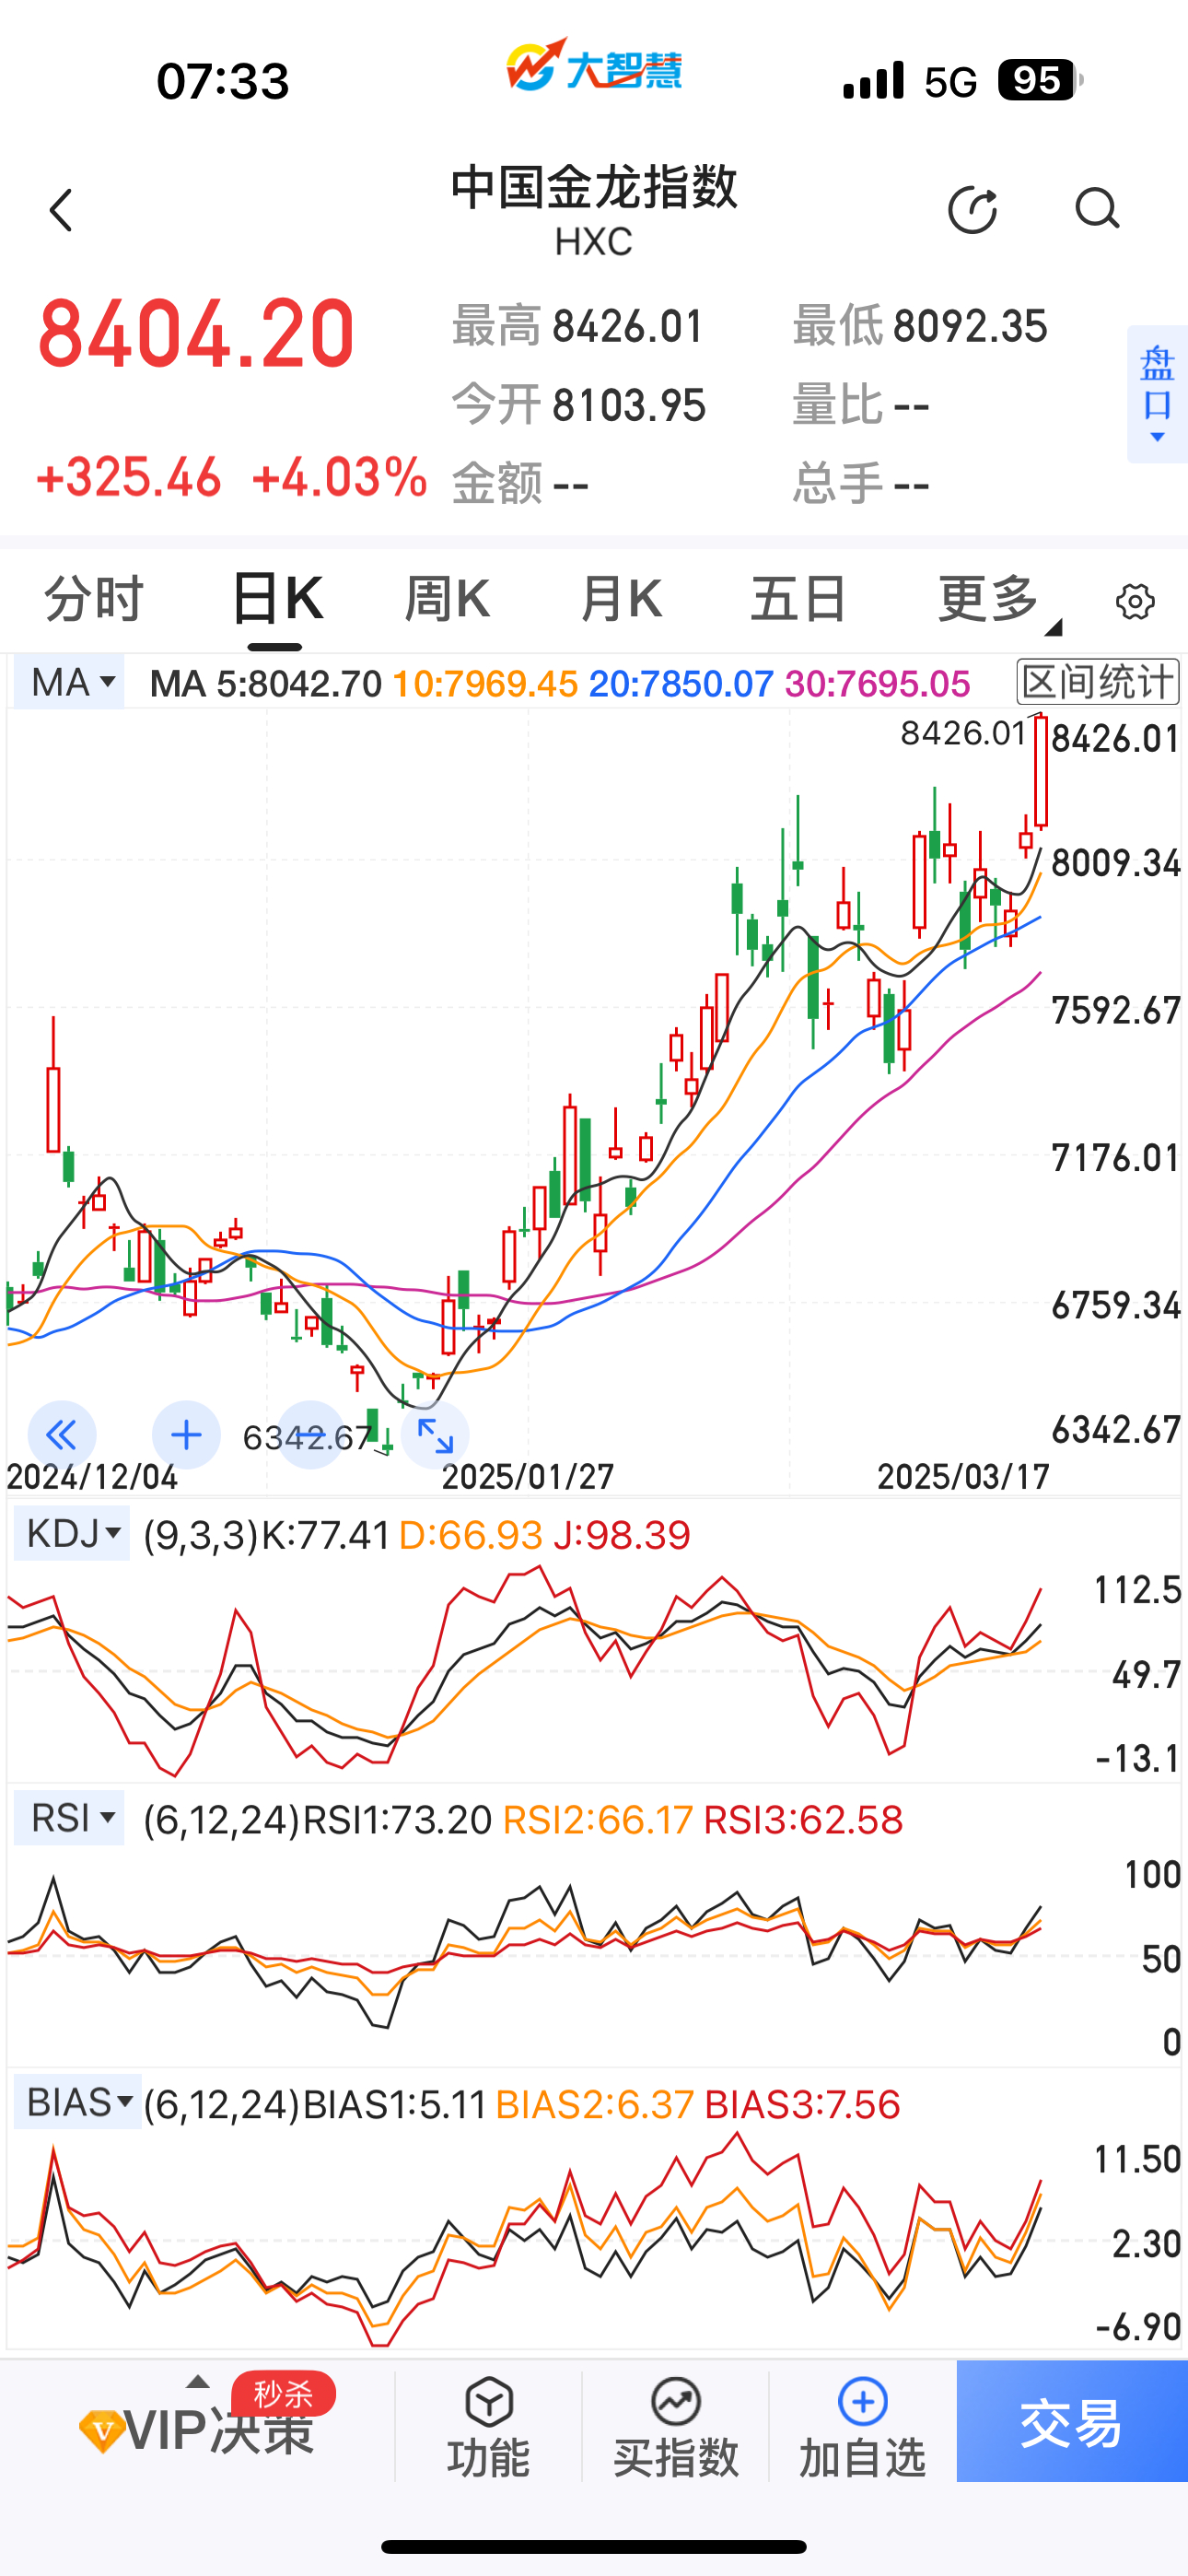1188x2576 pixels.
Task: Open the 功能 cube icon
Action: [x=489, y=2401]
